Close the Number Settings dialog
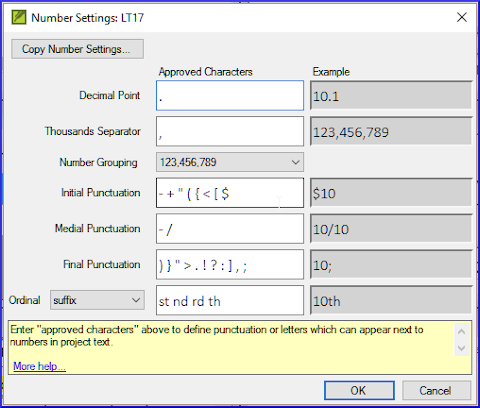The height and width of the screenshot is (408, 480). pos(462,17)
